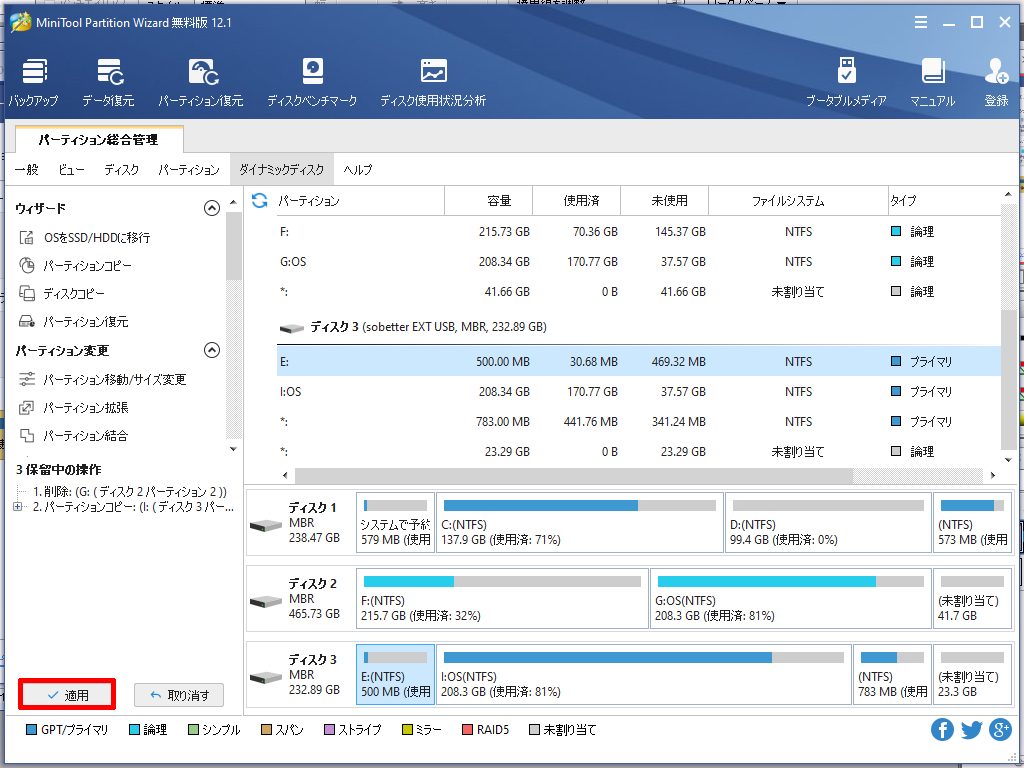
Task: Collapse the パーティション変更 section
Action: [x=212, y=350]
